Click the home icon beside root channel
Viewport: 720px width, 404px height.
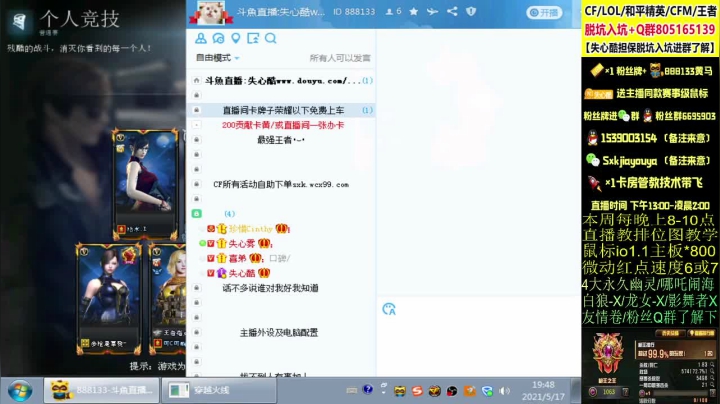click(x=197, y=81)
